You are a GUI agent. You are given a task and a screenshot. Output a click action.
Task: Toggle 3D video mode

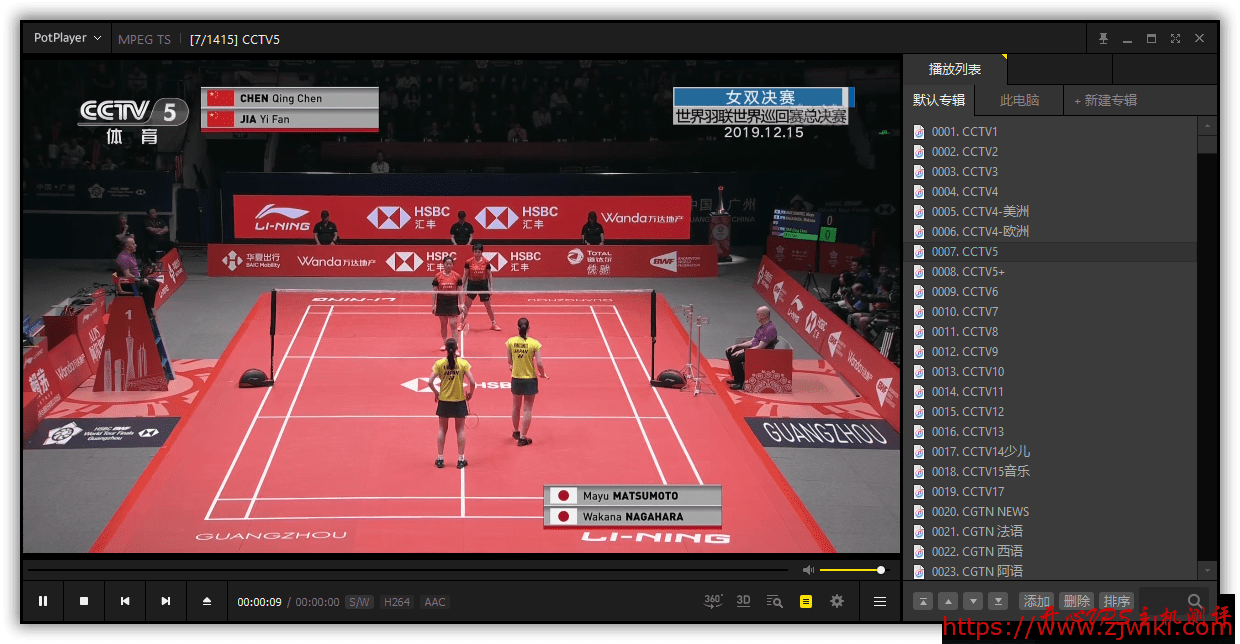coord(743,601)
